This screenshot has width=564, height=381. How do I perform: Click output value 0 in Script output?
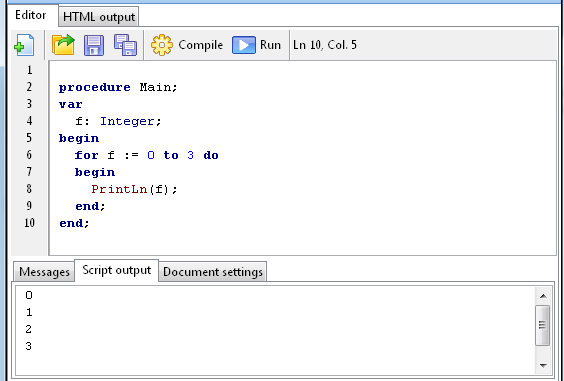pyautogui.click(x=29, y=295)
